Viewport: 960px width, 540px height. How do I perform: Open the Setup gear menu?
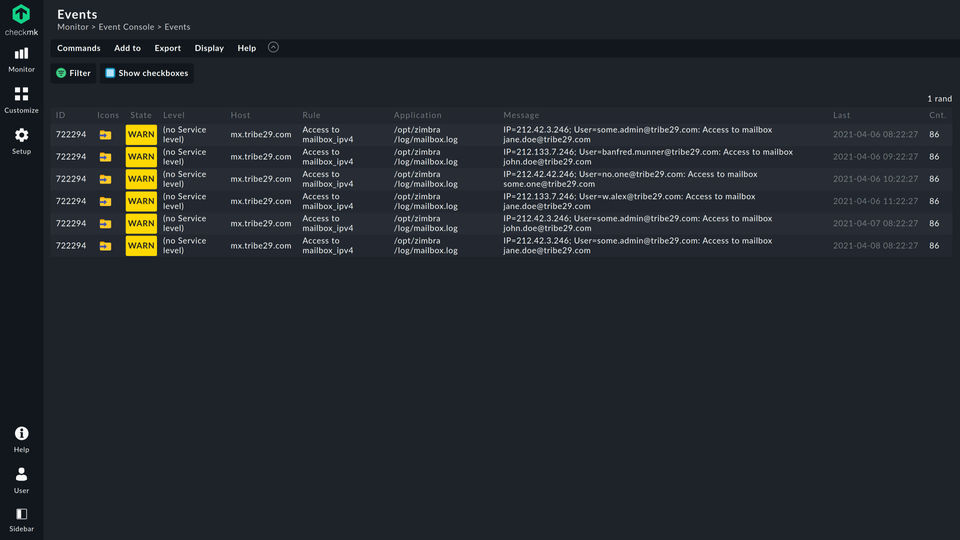point(21,141)
